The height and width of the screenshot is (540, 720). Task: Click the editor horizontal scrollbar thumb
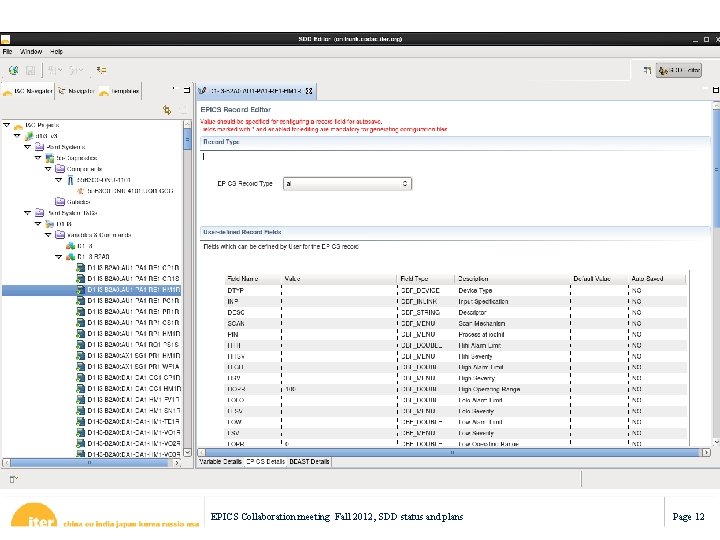tap(452, 452)
